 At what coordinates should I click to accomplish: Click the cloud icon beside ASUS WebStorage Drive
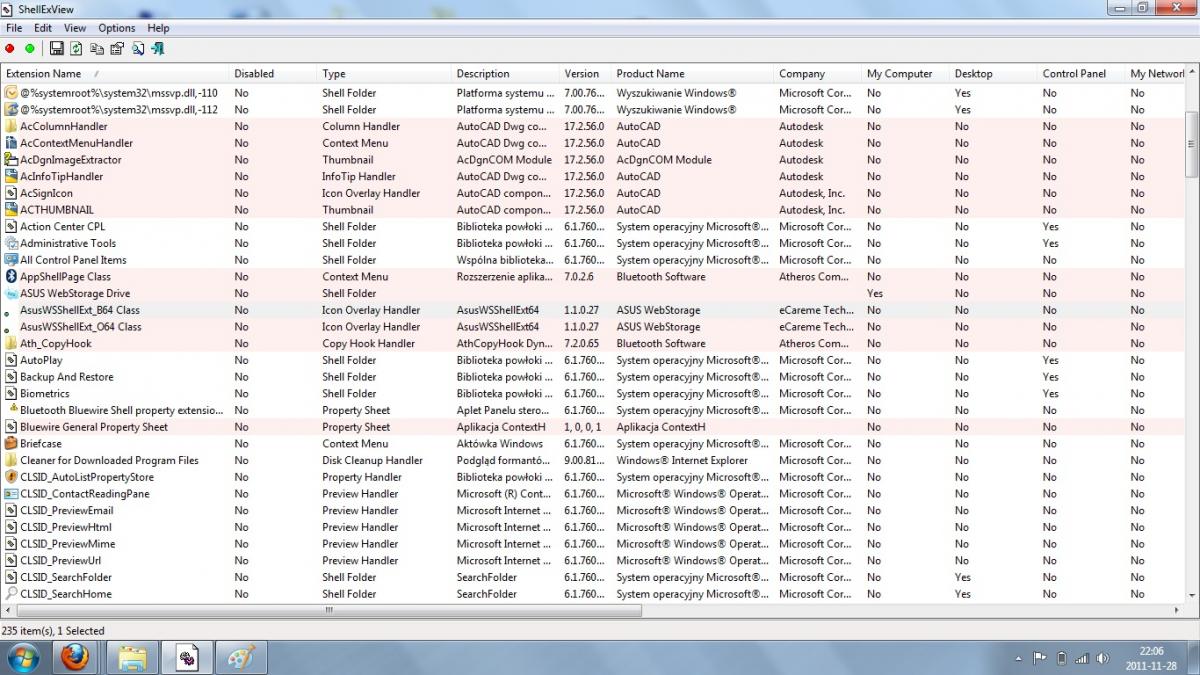click(x=11, y=294)
